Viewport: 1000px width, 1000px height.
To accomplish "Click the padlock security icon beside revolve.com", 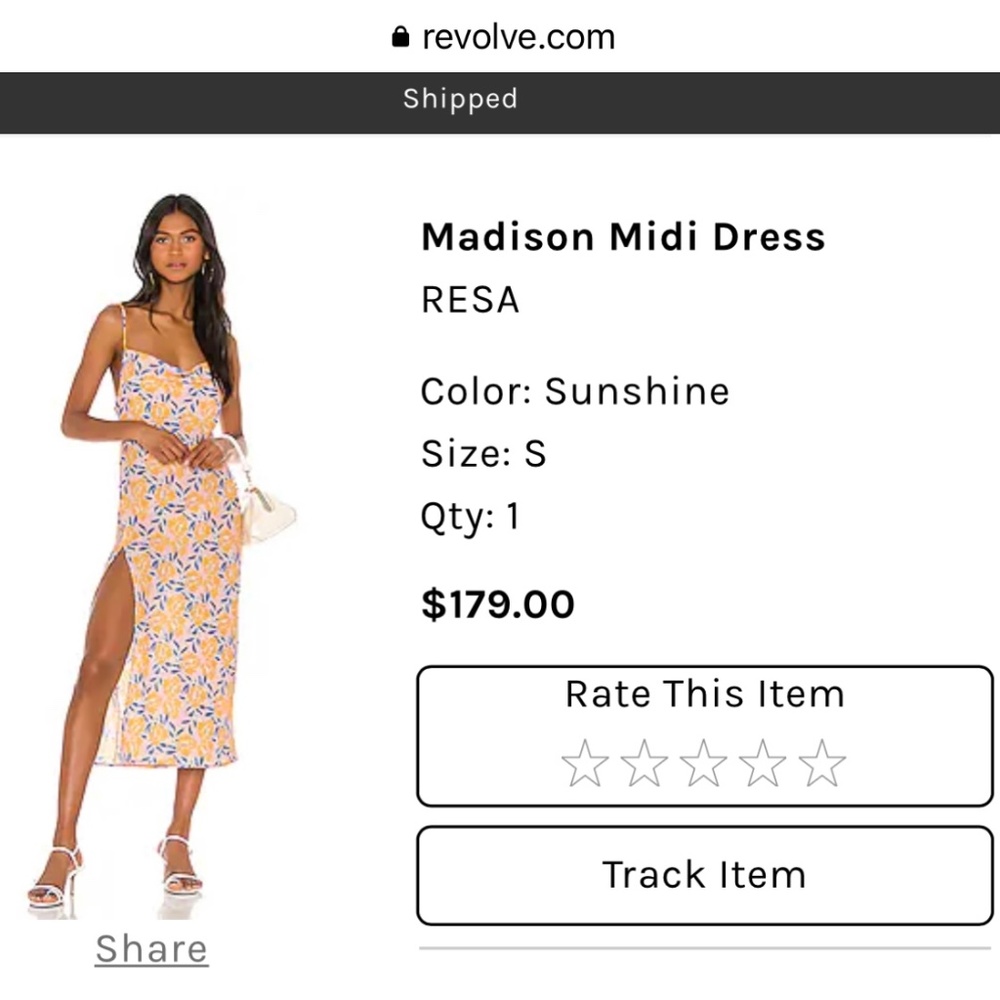I will click(398, 36).
